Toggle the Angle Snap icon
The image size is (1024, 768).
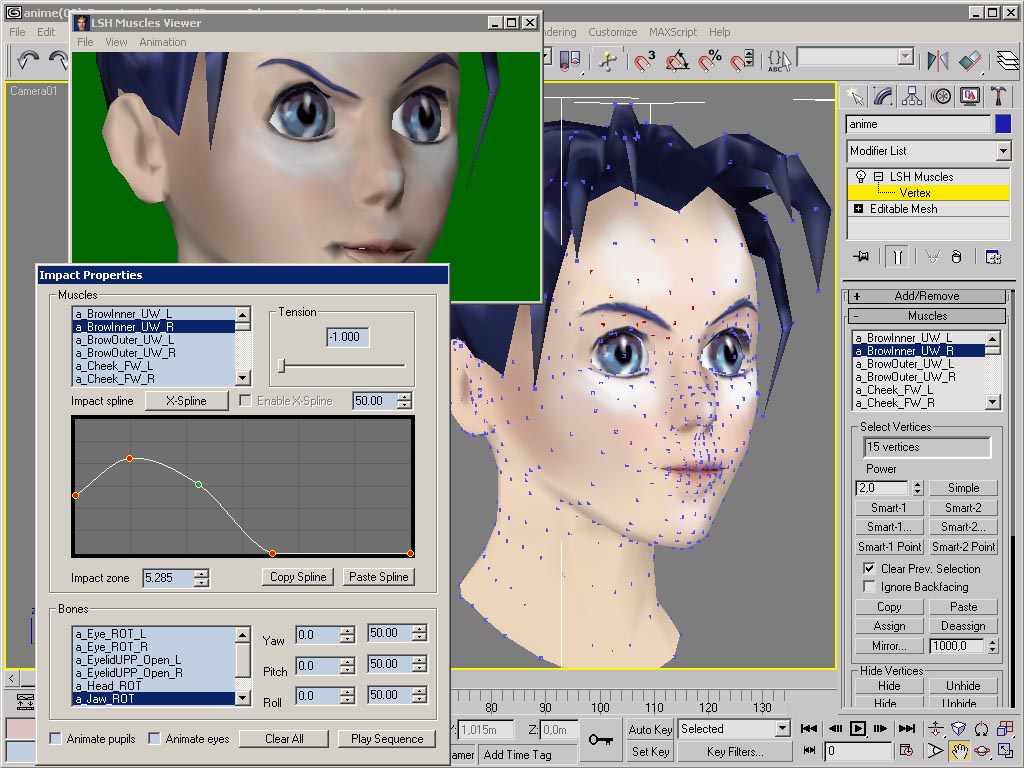tap(677, 61)
